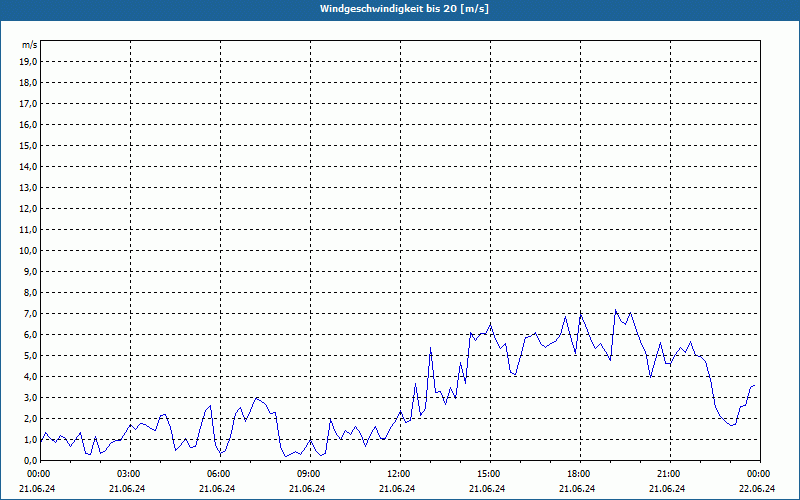Click the chart title 'Windgeschwindigkeit bis 20 [m/s]'

[x=404, y=9]
